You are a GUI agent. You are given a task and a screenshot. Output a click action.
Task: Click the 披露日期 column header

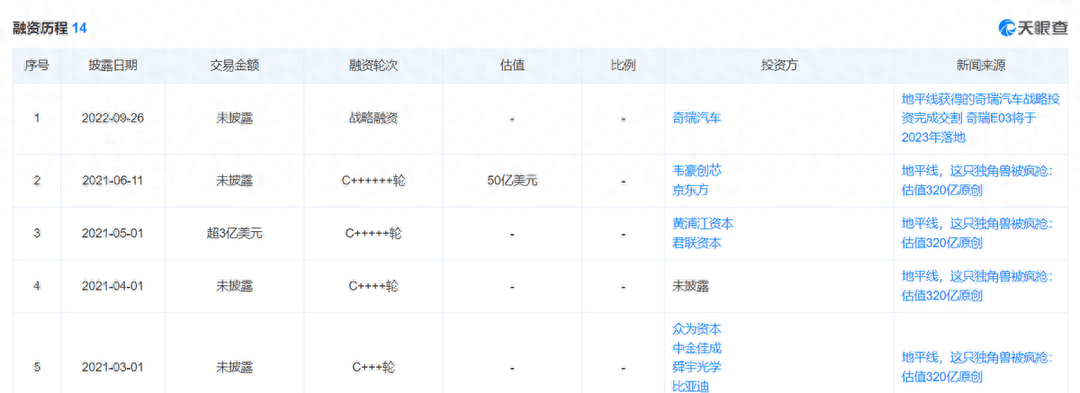tap(113, 65)
